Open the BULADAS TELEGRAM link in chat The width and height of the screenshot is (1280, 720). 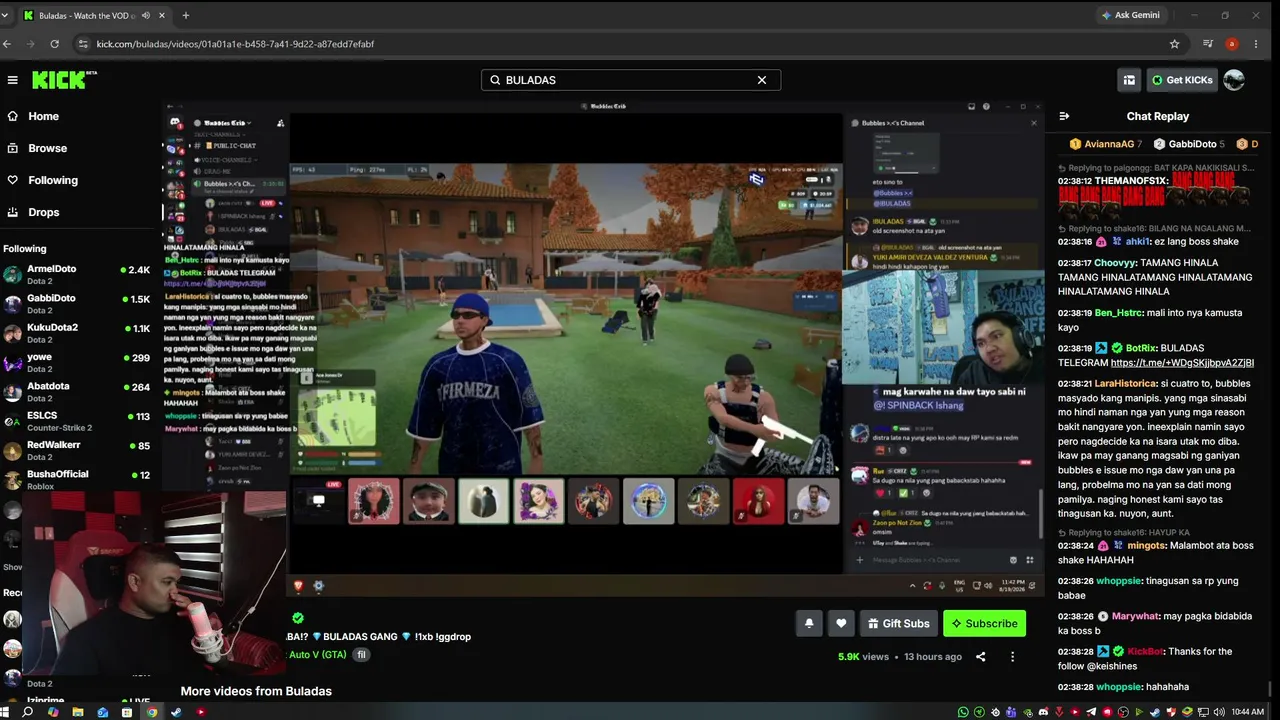click(1182, 363)
